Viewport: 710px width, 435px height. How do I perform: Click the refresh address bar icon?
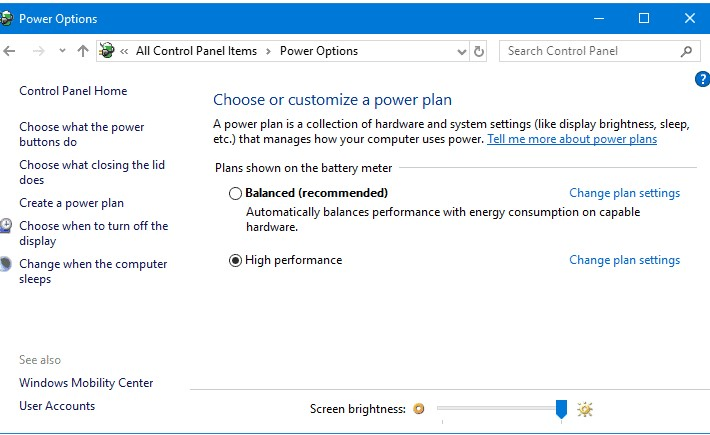pos(479,51)
